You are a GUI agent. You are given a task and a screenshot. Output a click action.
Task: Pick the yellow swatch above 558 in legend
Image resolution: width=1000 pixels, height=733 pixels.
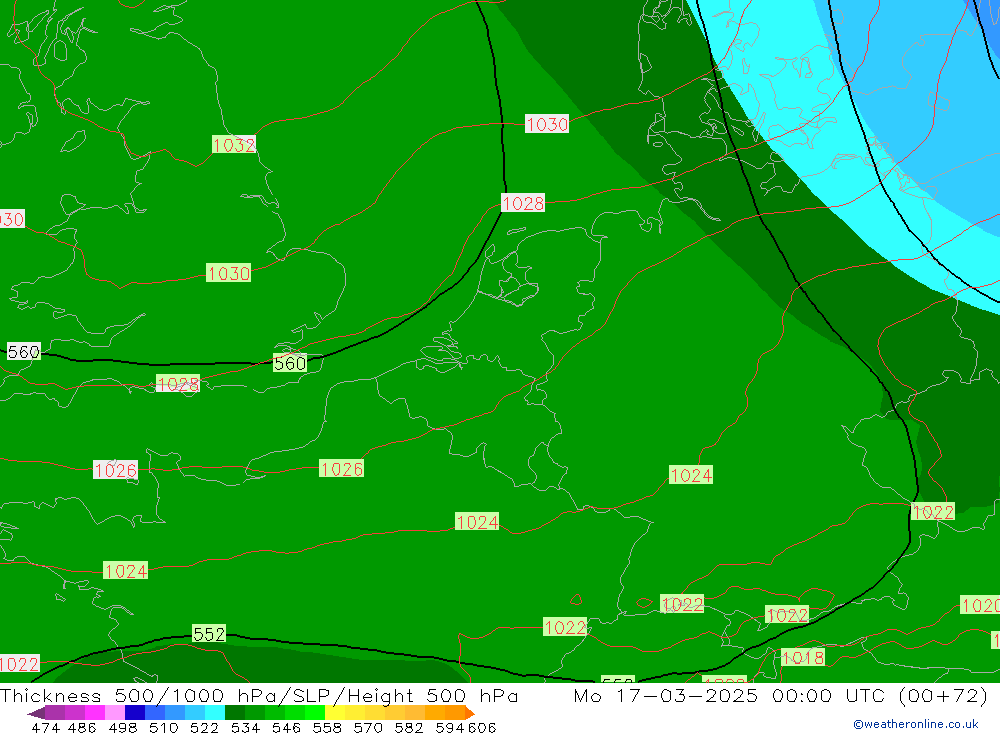tap(335, 713)
